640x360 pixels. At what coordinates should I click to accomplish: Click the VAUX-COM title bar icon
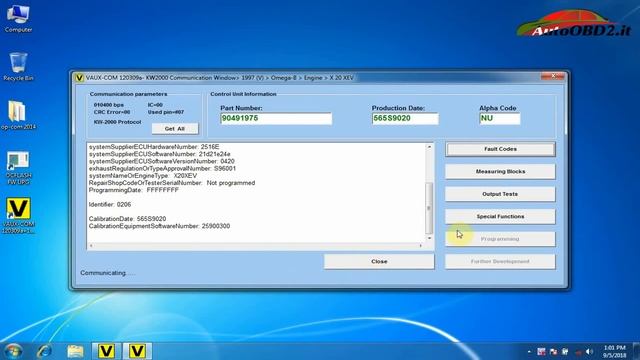(79, 78)
